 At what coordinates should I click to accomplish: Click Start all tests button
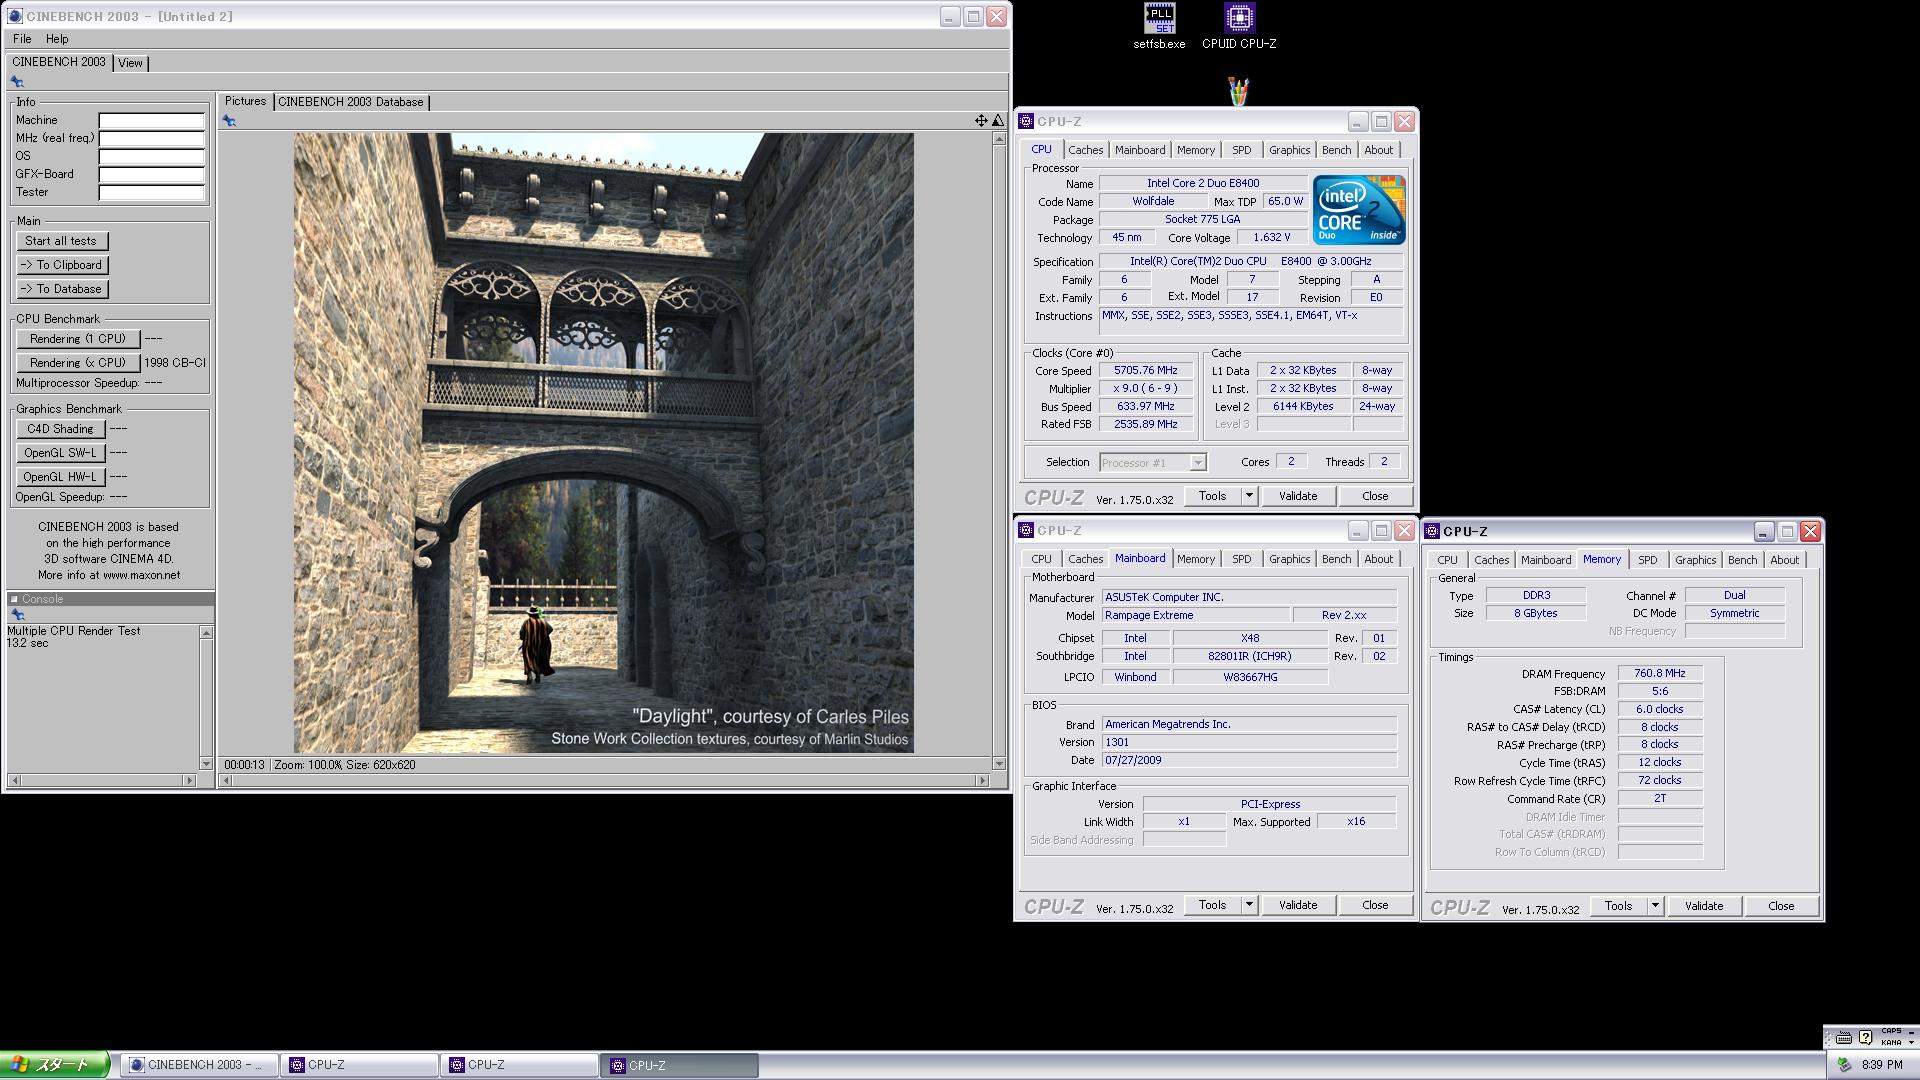[61, 241]
